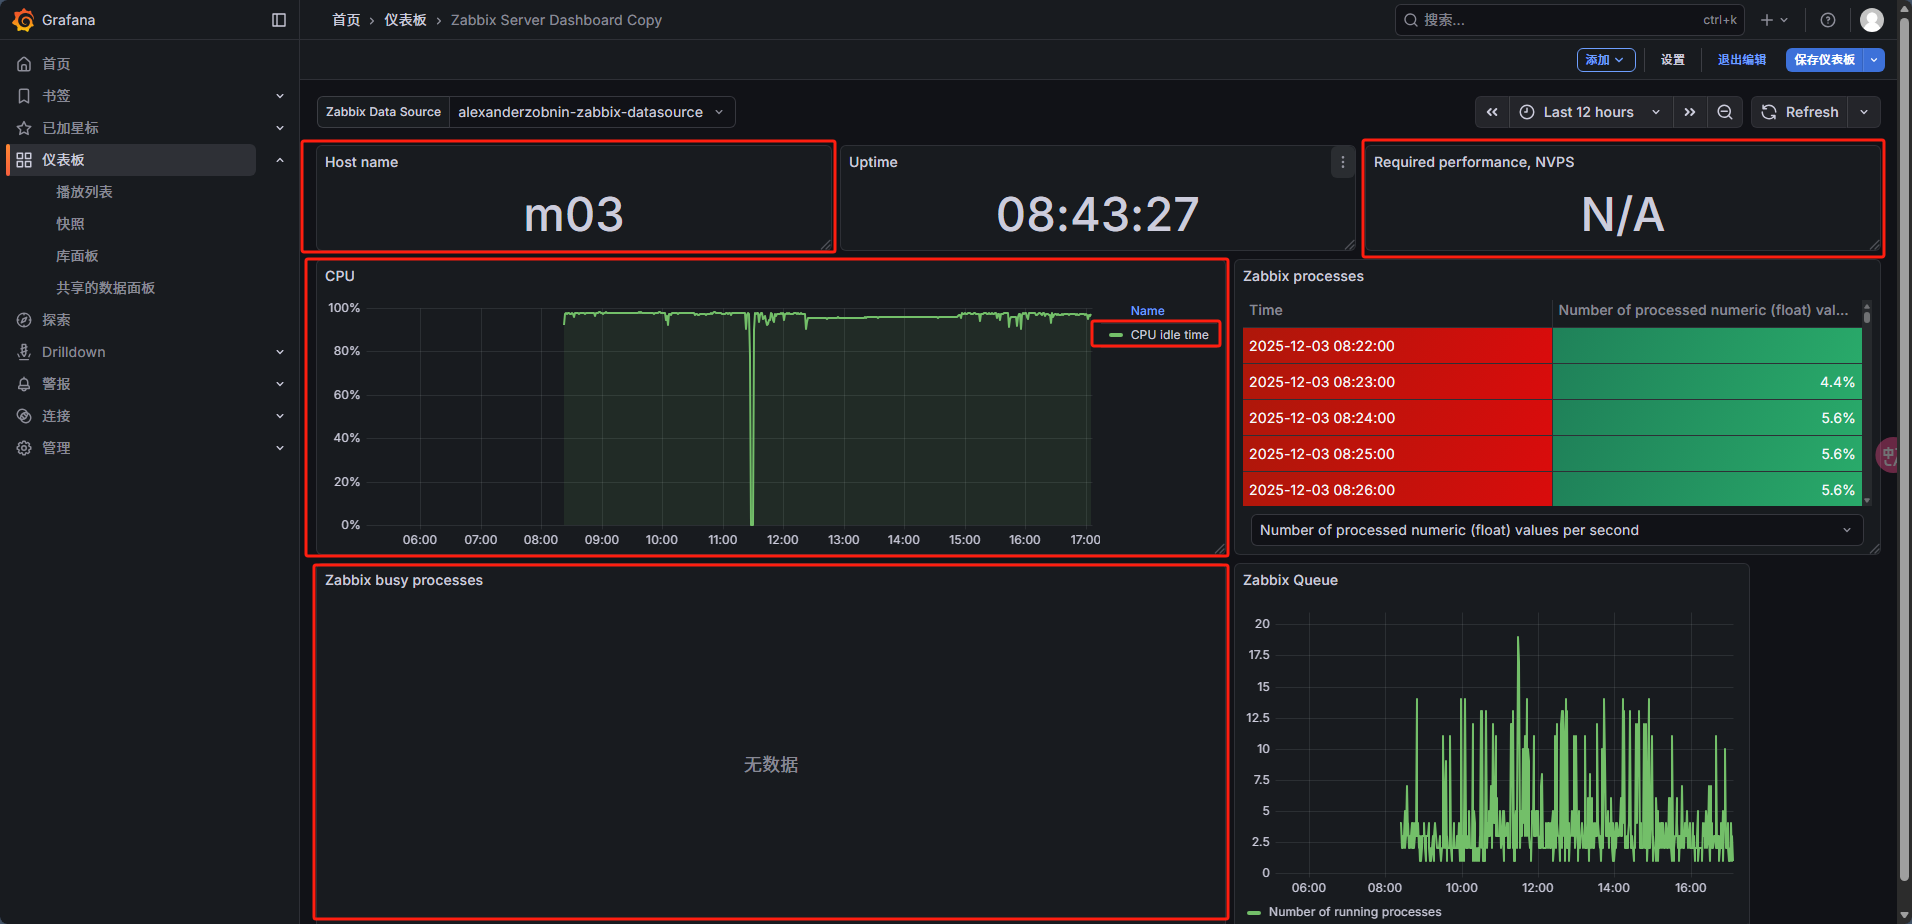Viewport: 1912px width, 924px height.
Task: Select 仪表板 in the sidebar
Action: pyautogui.click(x=132, y=160)
